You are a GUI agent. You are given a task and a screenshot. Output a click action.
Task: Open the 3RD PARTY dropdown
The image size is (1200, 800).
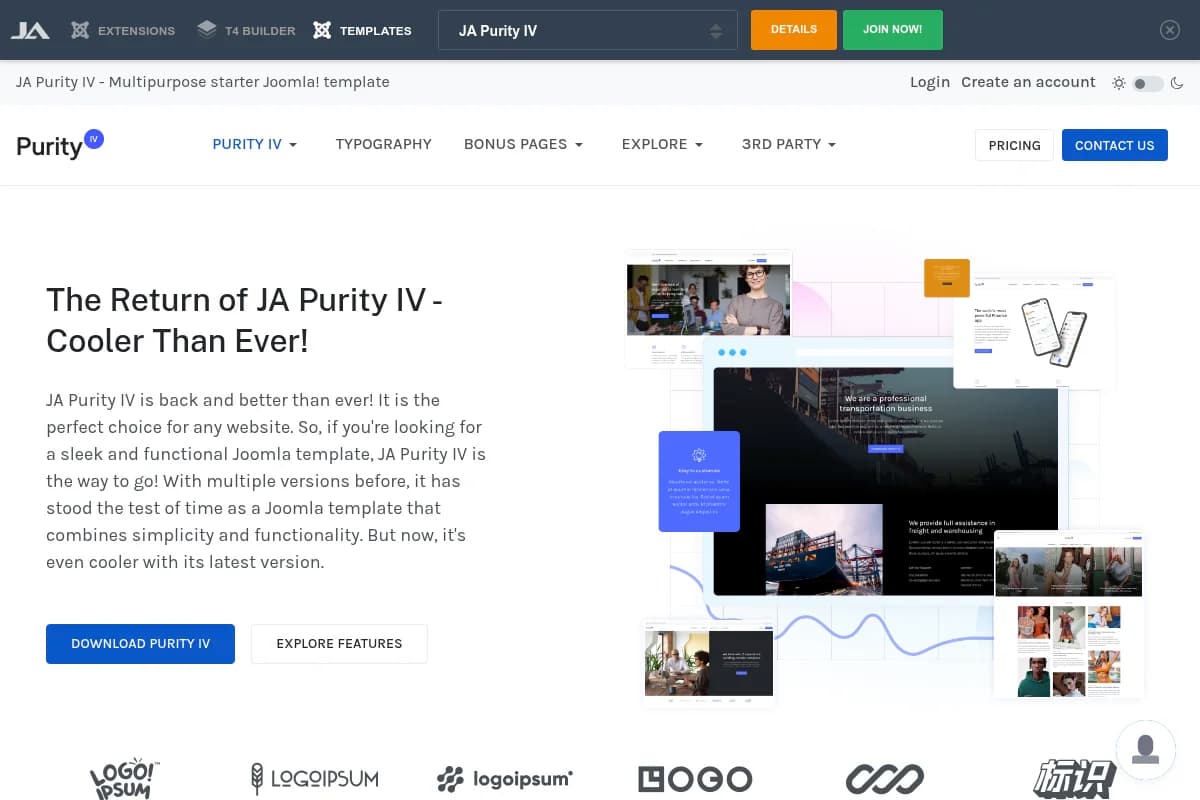(x=788, y=144)
